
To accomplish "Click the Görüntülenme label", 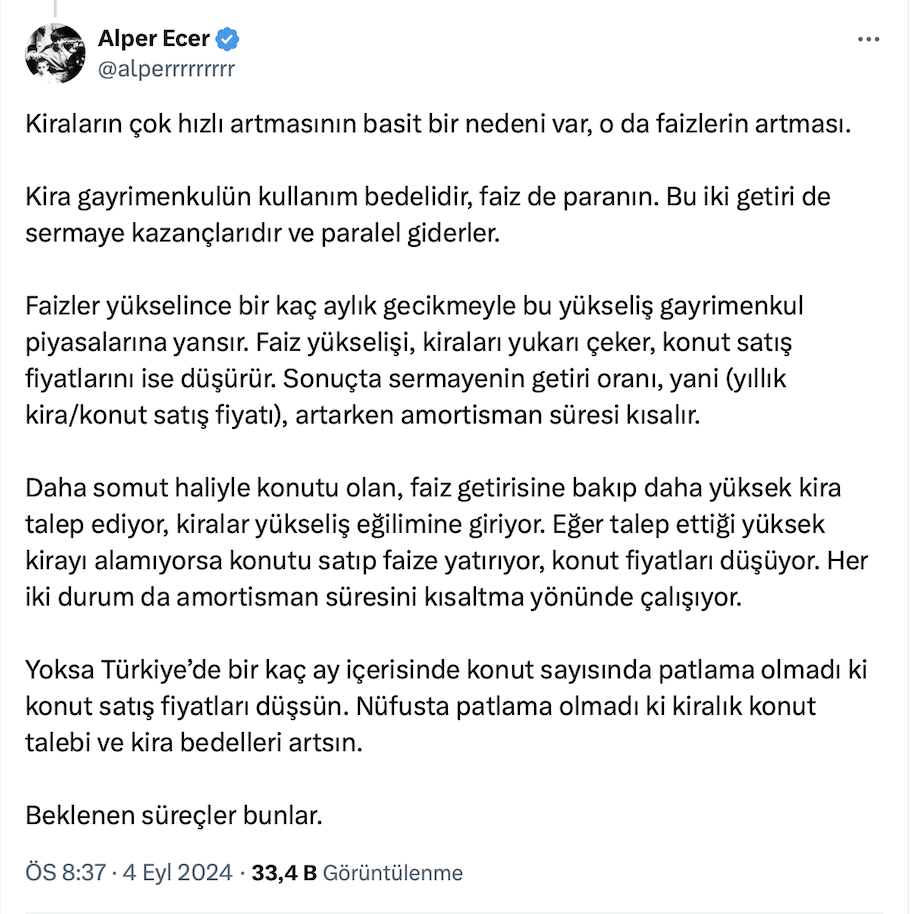I will point(393,872).
